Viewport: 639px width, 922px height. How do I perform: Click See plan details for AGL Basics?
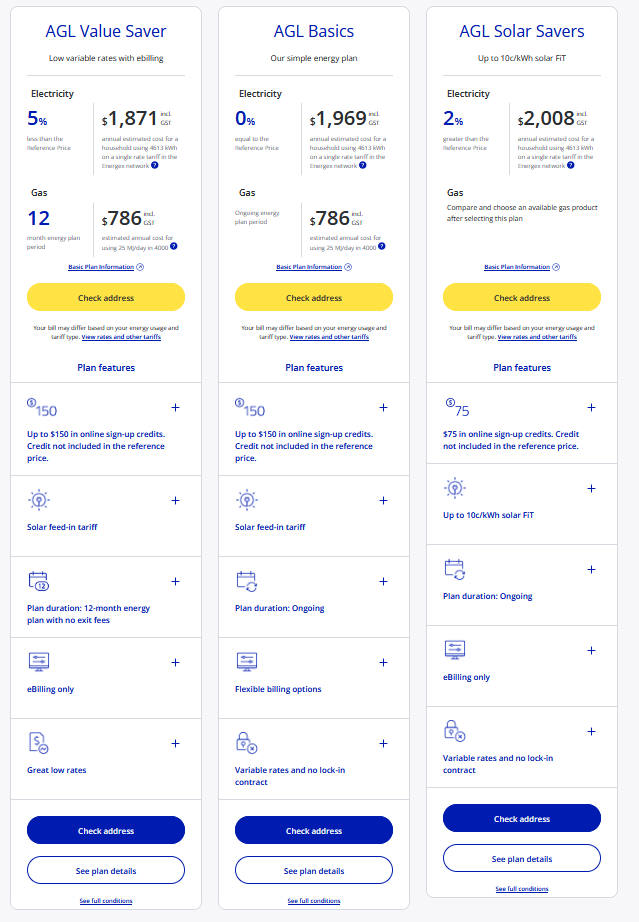[314, 871]
